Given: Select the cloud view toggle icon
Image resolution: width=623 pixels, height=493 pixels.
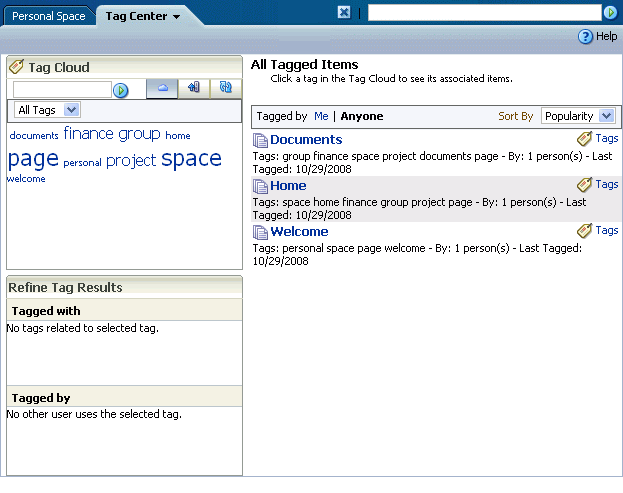Looking at the screenshot, I should 163,88.
